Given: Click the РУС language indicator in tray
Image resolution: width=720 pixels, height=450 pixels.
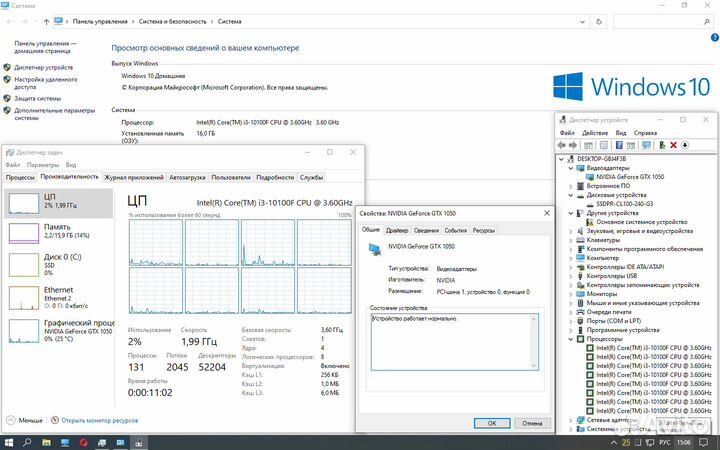Looking at the screenshot, I should click(x=665, y=443).
